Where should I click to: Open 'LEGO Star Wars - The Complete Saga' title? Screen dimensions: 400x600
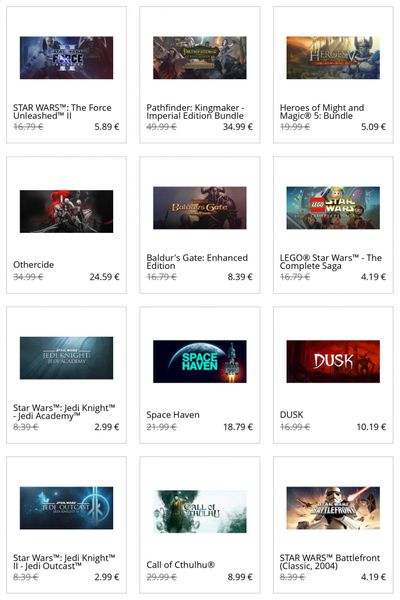[x=331, y=262]
